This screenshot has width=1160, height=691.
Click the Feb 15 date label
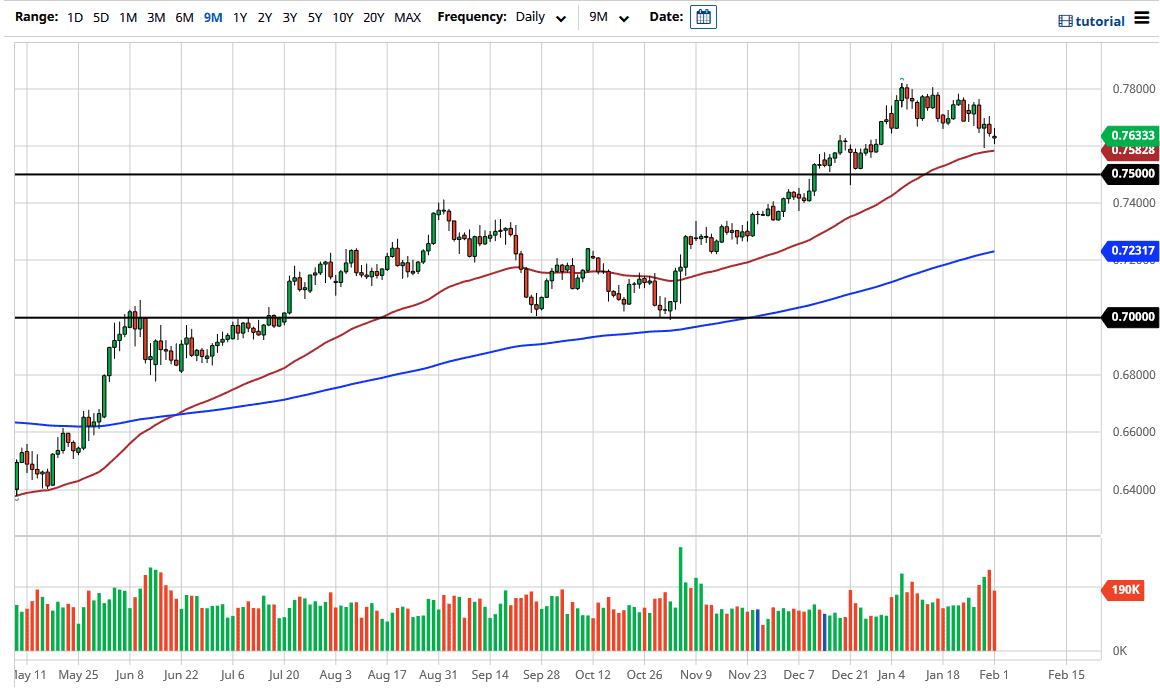coord(1066,675)
